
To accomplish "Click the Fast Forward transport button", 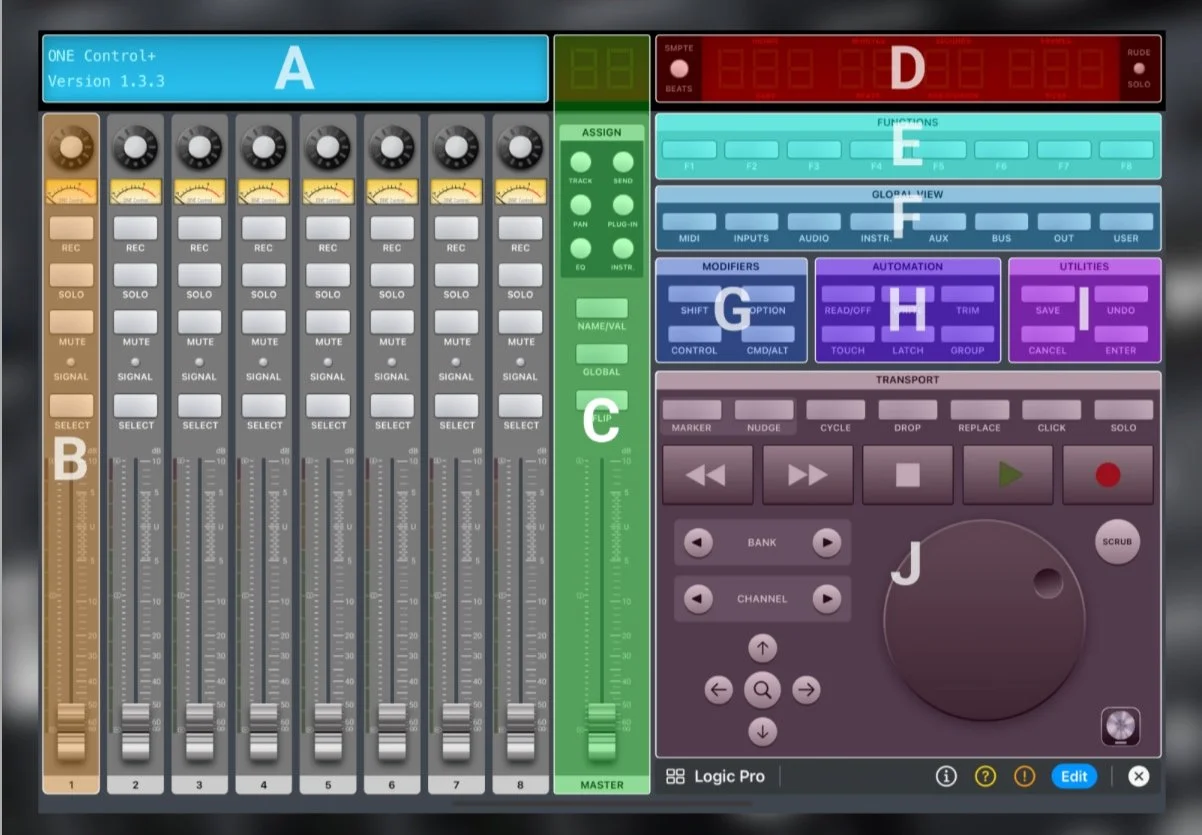I will coord(807,475).
